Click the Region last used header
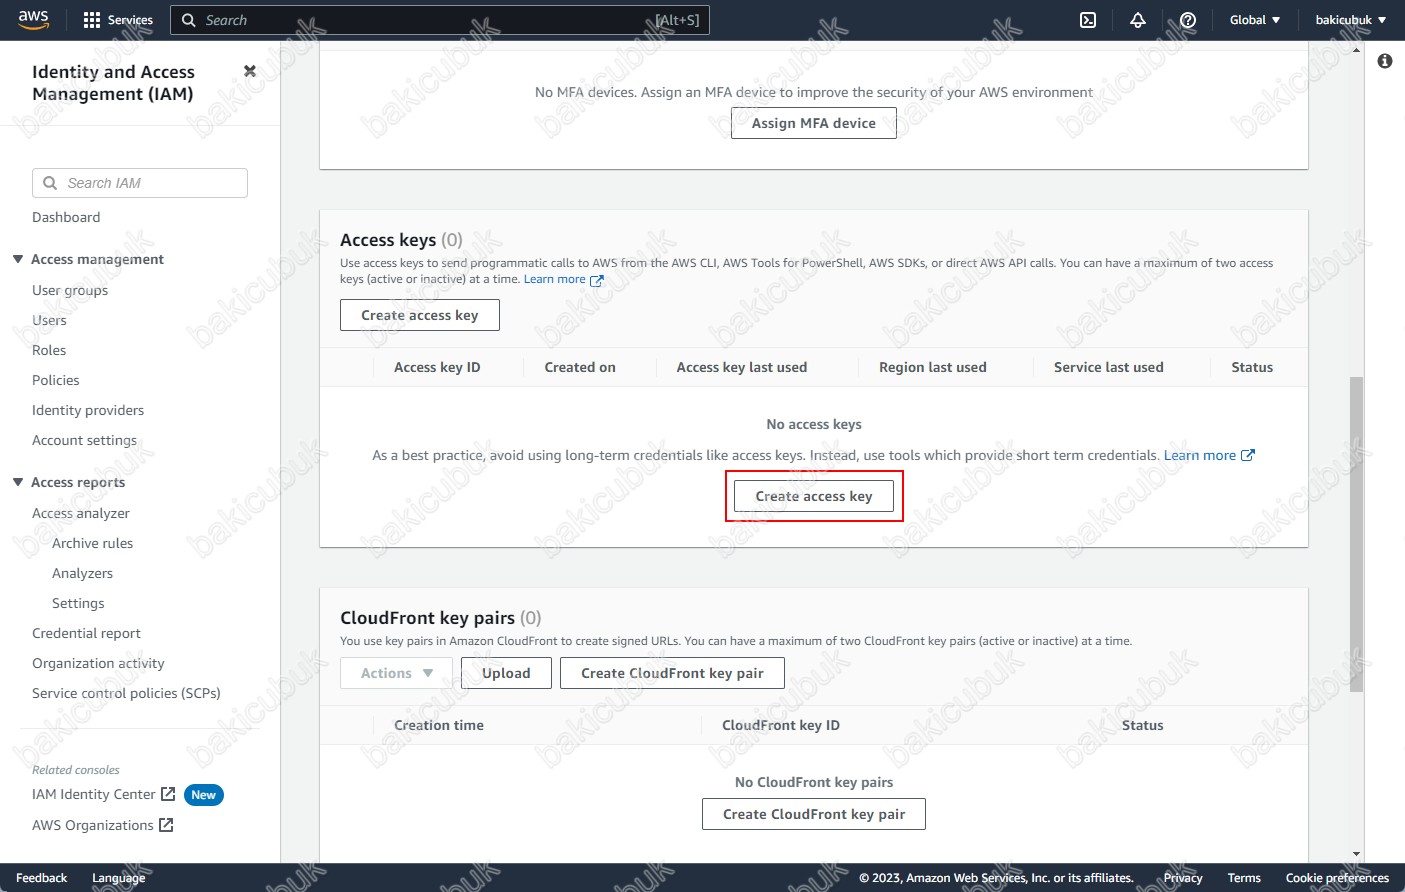This screenshot has width=1405, height=892. pos(933,367)
